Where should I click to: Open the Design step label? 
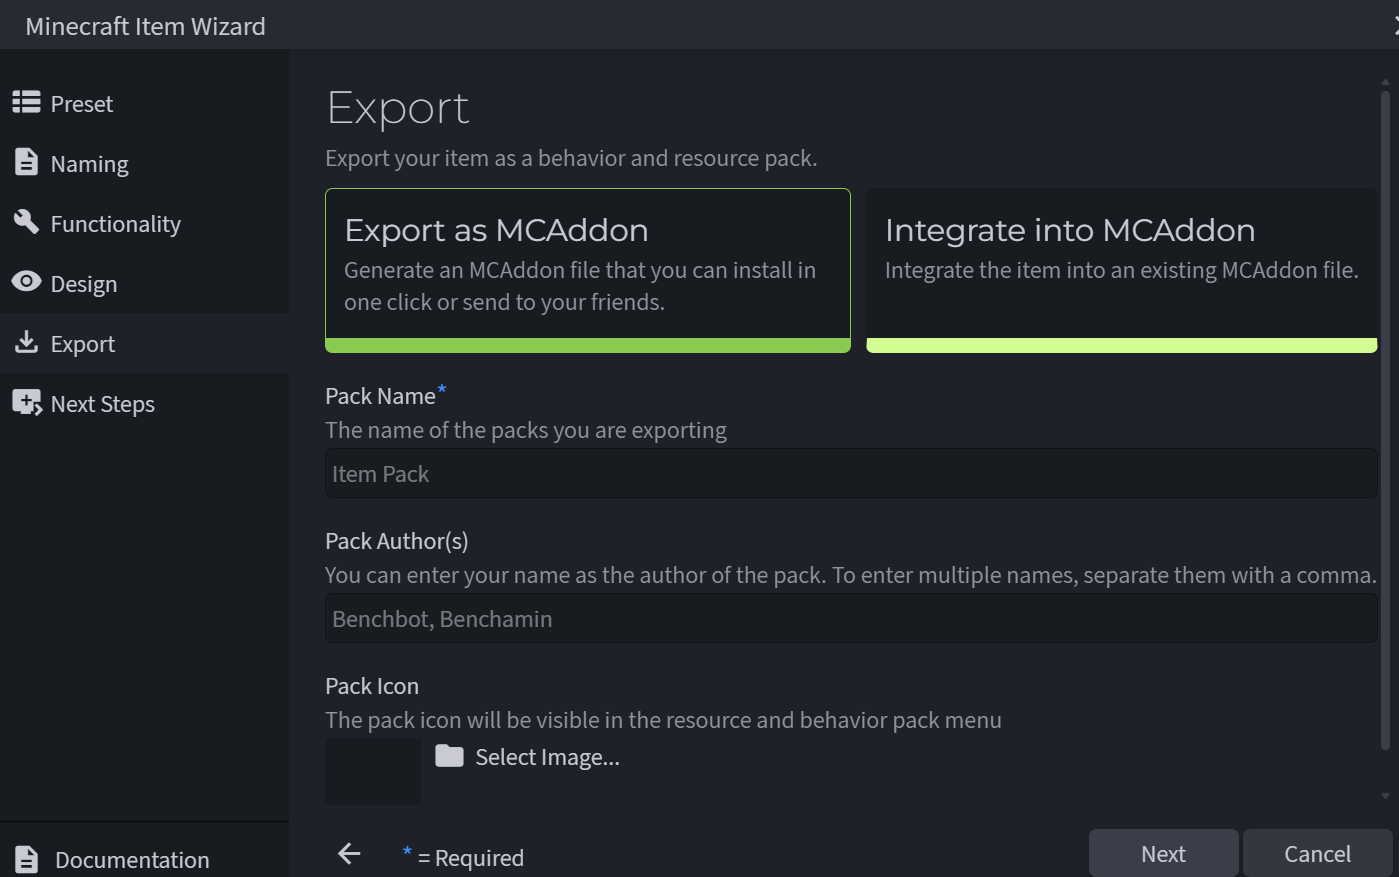coord(84,284)
